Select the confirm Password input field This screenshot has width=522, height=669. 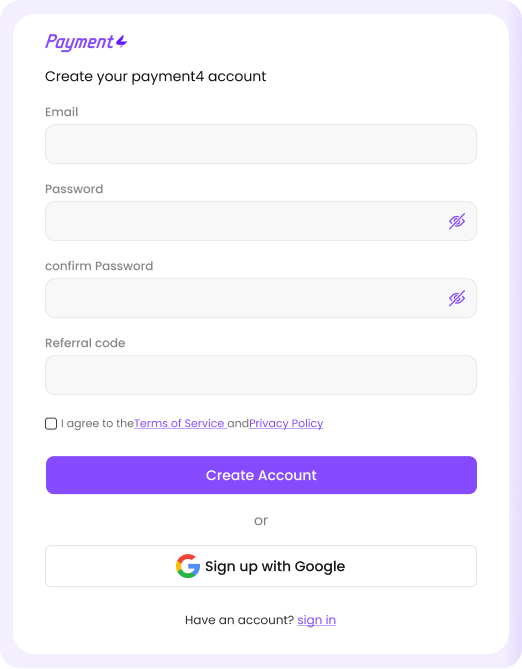(x=261, y=298)
